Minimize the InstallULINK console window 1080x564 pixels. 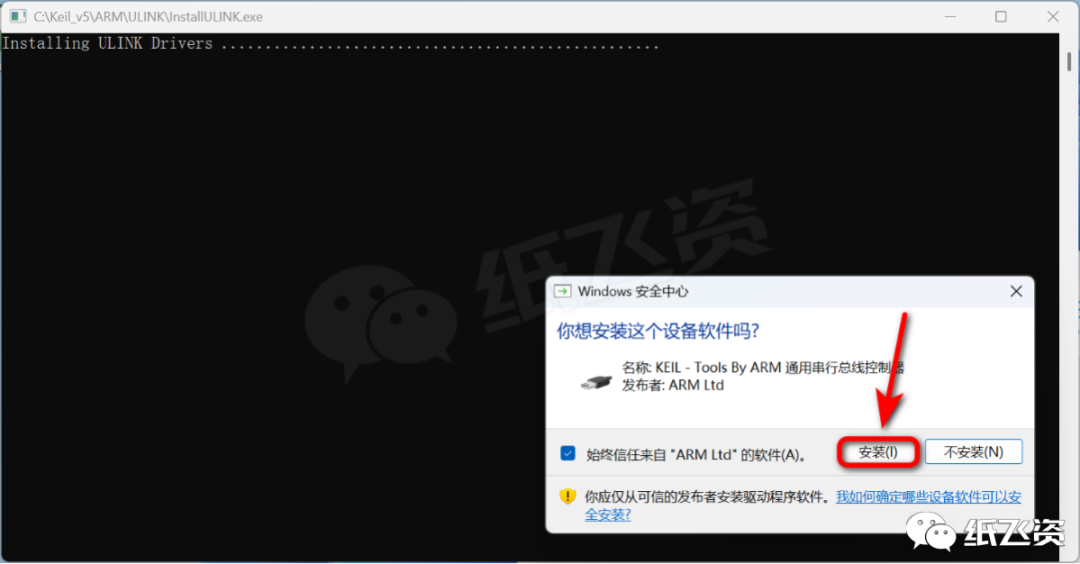click(x=951, y=17)
